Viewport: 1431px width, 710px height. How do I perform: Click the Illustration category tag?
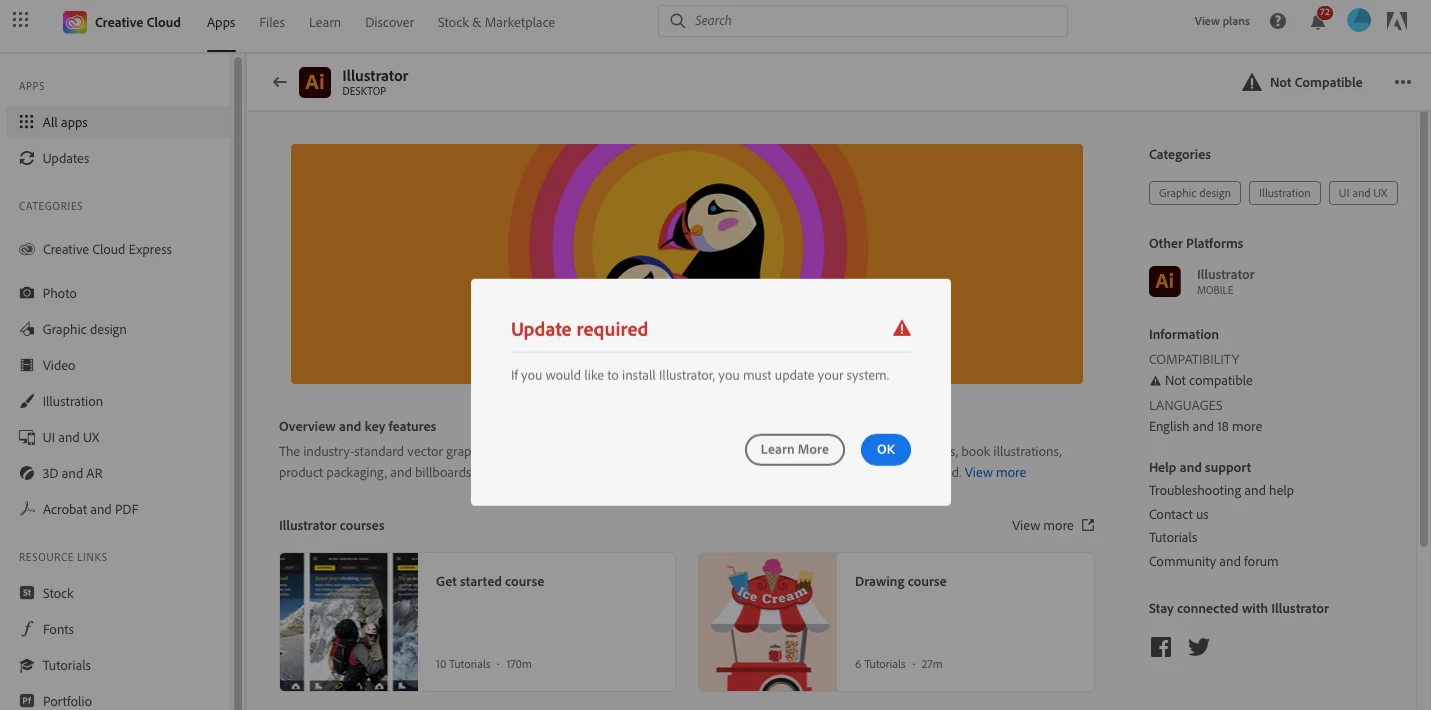[1284, 193]
